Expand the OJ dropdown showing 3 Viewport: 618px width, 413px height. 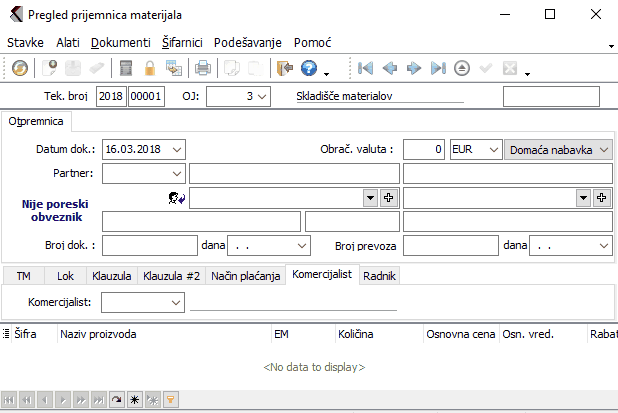pyautogui.click(x=262, y=97)
